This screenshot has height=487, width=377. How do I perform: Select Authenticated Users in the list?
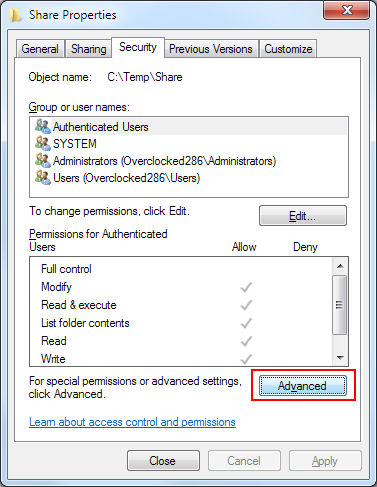tap(190, 127)
